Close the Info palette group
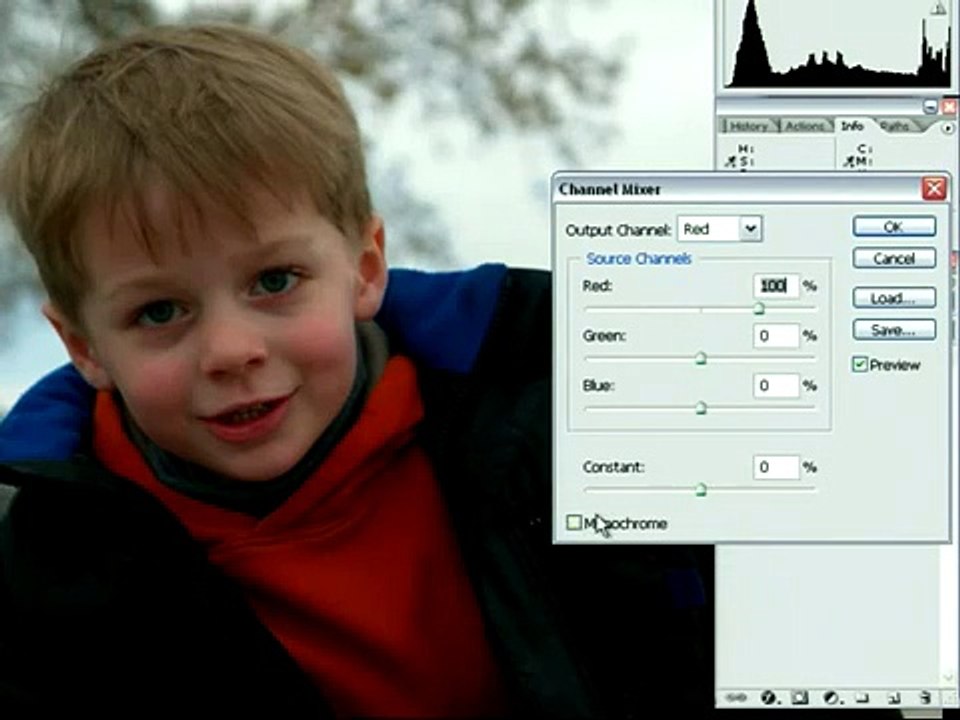Viewport: 960px width, 720px height. click(949, 107)
